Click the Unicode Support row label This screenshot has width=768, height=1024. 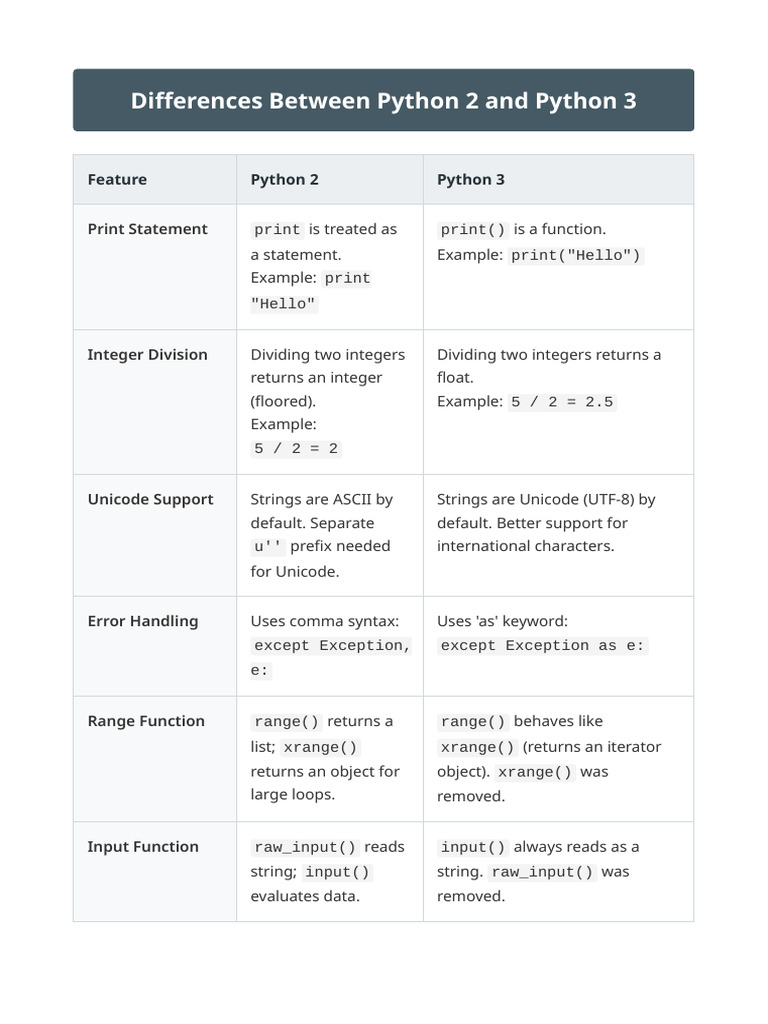click(x=150, y=500)
